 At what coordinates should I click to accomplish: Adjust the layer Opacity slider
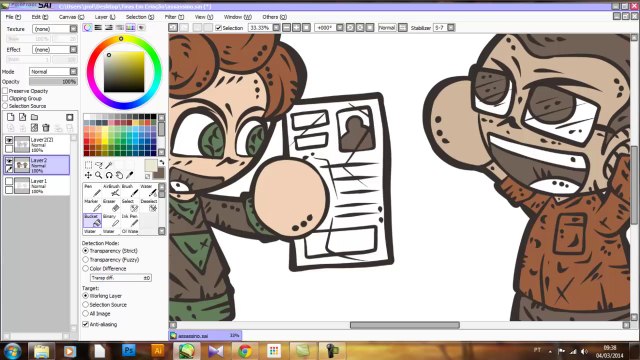pyautogui.click(x=53, y=82)
